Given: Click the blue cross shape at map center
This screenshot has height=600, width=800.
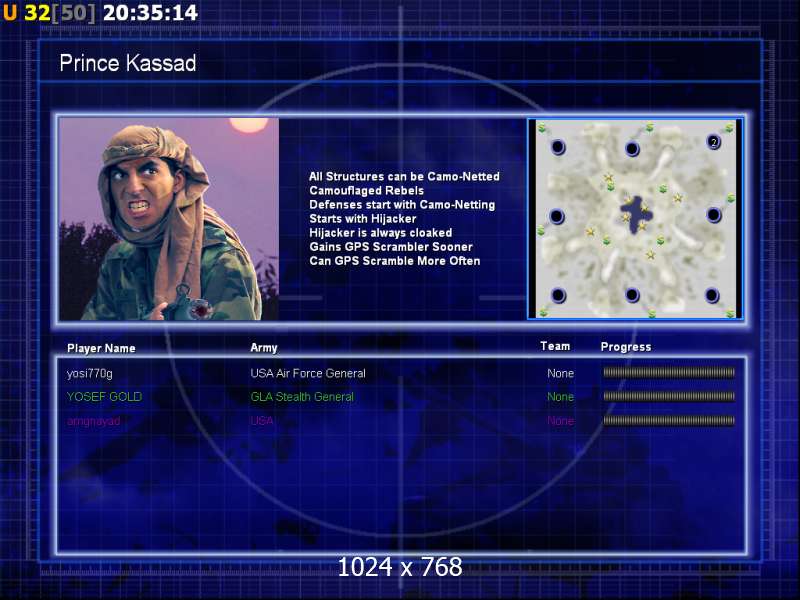Looking at the screenshot, I should point(635,214).
